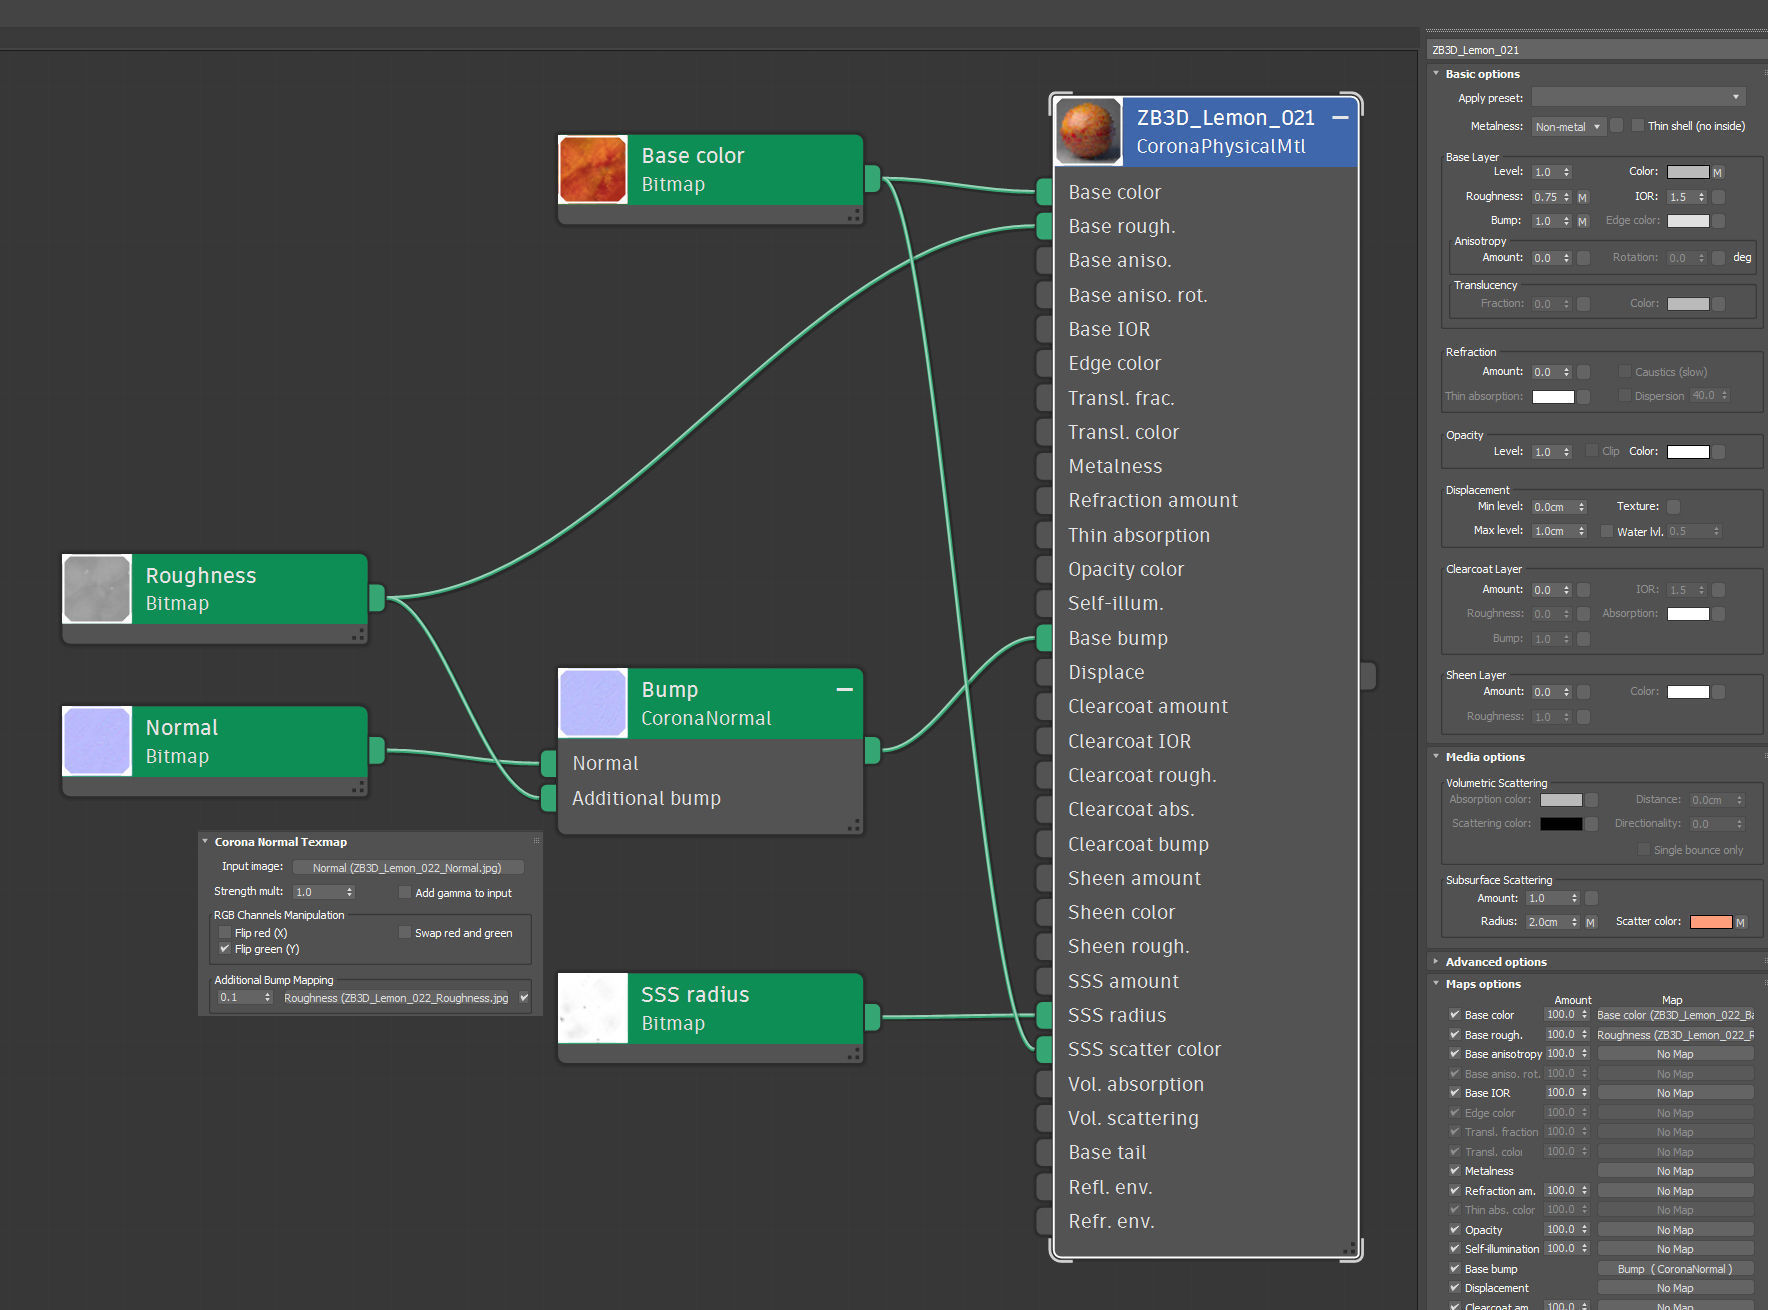Click the Base color input socket on material
The image size is (1768, 1310).
click(1044, 192)
